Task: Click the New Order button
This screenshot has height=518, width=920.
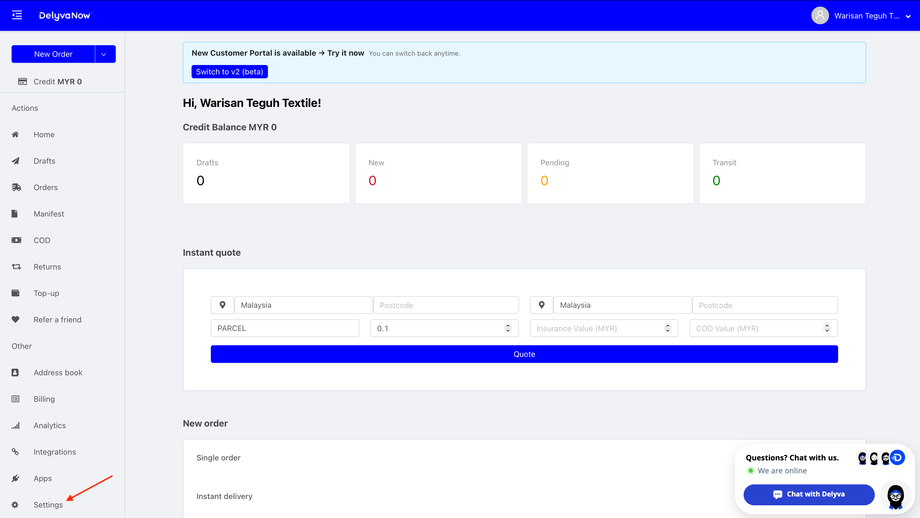Action: (x=53, y=54)
